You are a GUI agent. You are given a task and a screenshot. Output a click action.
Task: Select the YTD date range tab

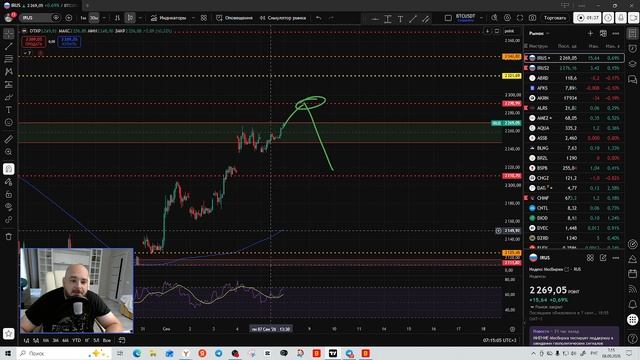[76, 340]
